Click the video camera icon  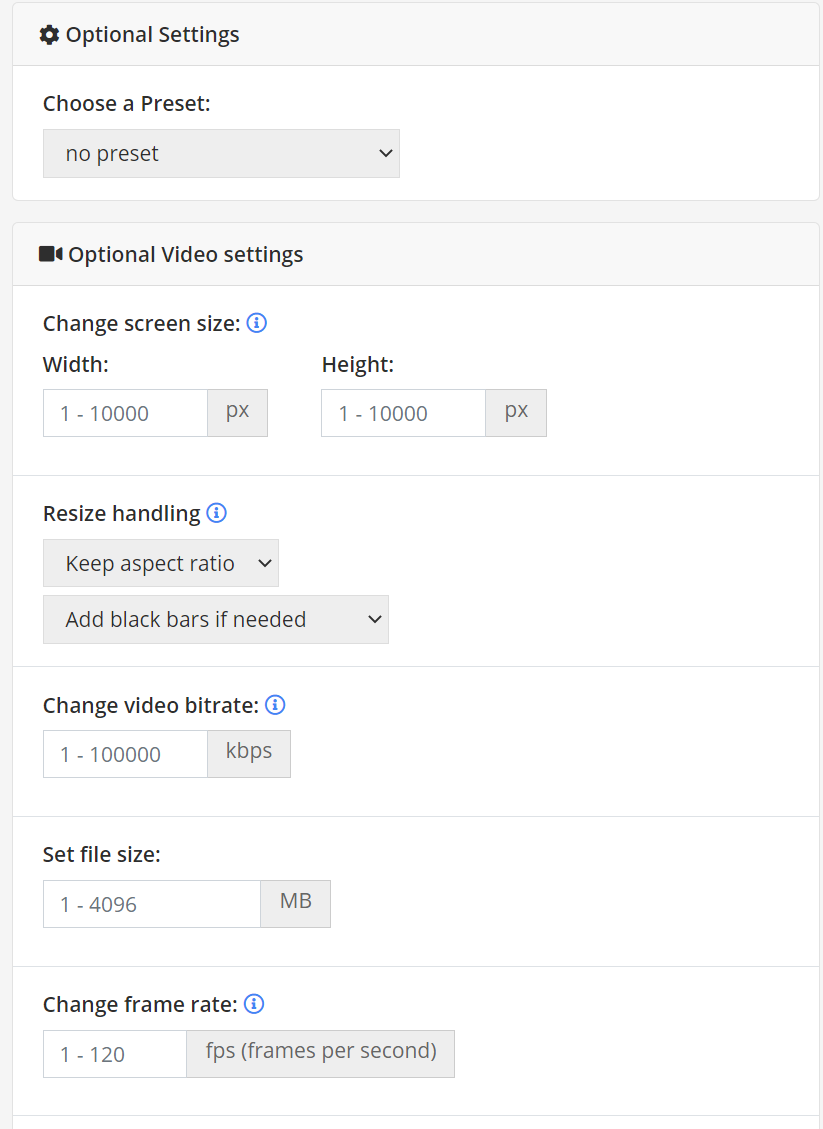tap(51, 254)
